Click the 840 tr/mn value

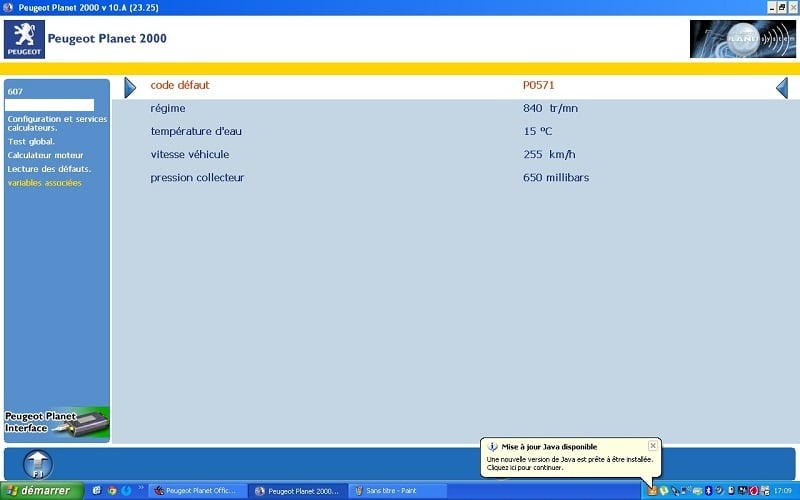coord(550,108)
